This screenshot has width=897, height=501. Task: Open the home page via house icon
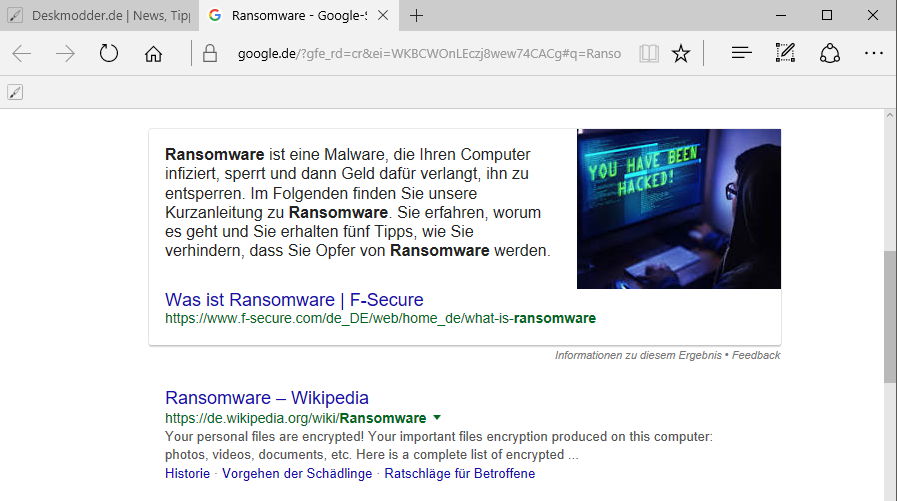153,54
